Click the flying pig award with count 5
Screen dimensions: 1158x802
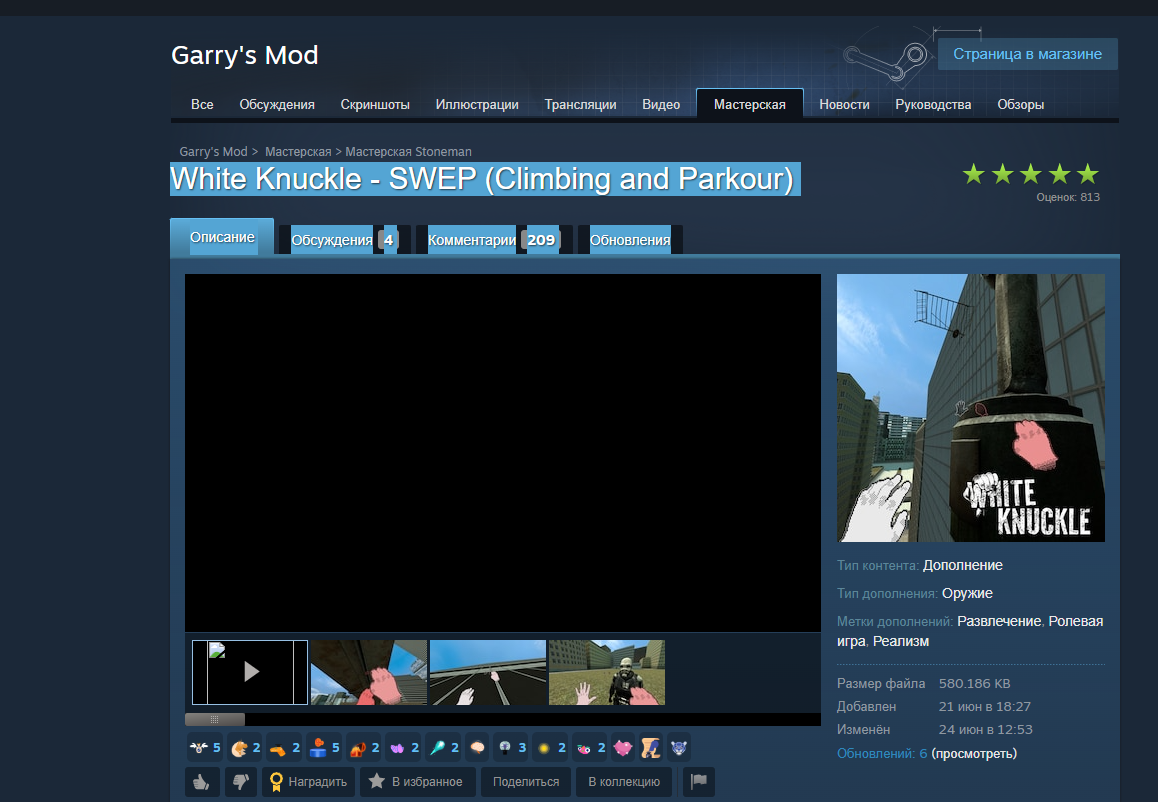tap(205, 748)
